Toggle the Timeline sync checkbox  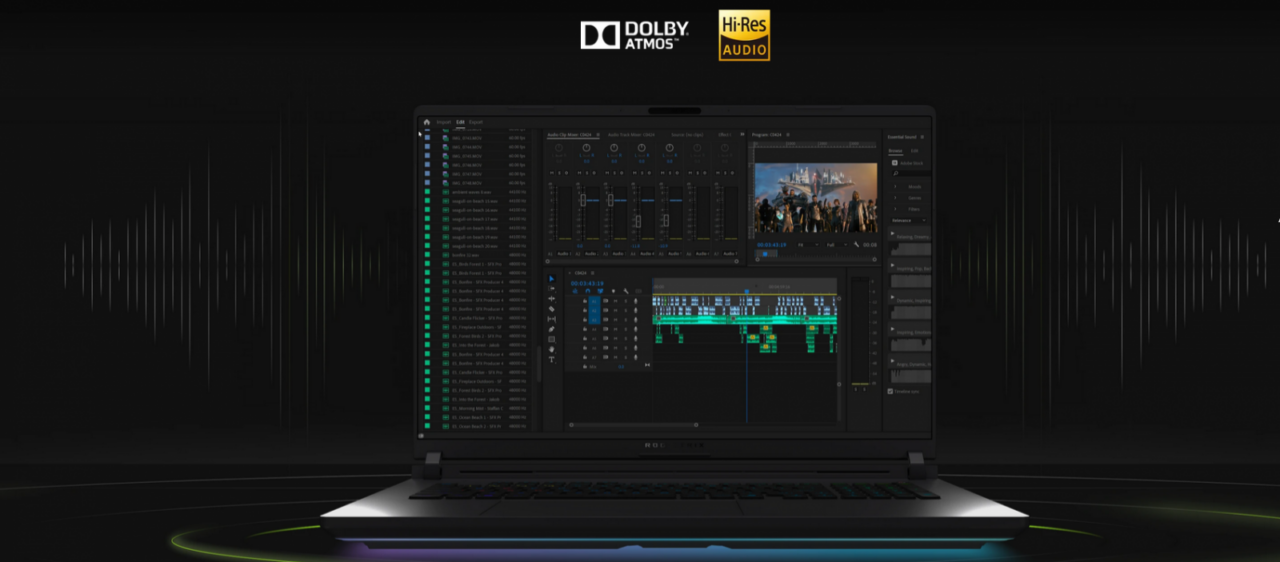[x=891, y=391]
